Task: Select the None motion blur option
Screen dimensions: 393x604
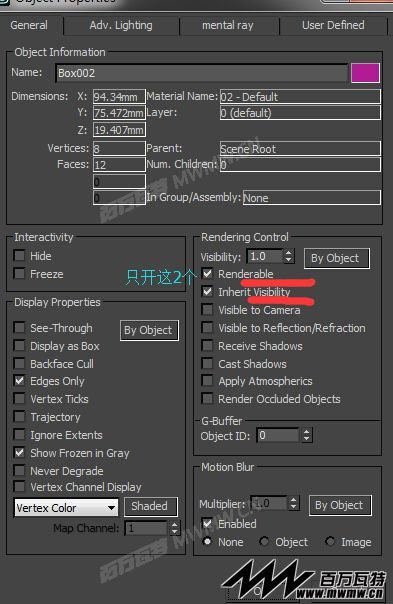Action: [208, 542]
